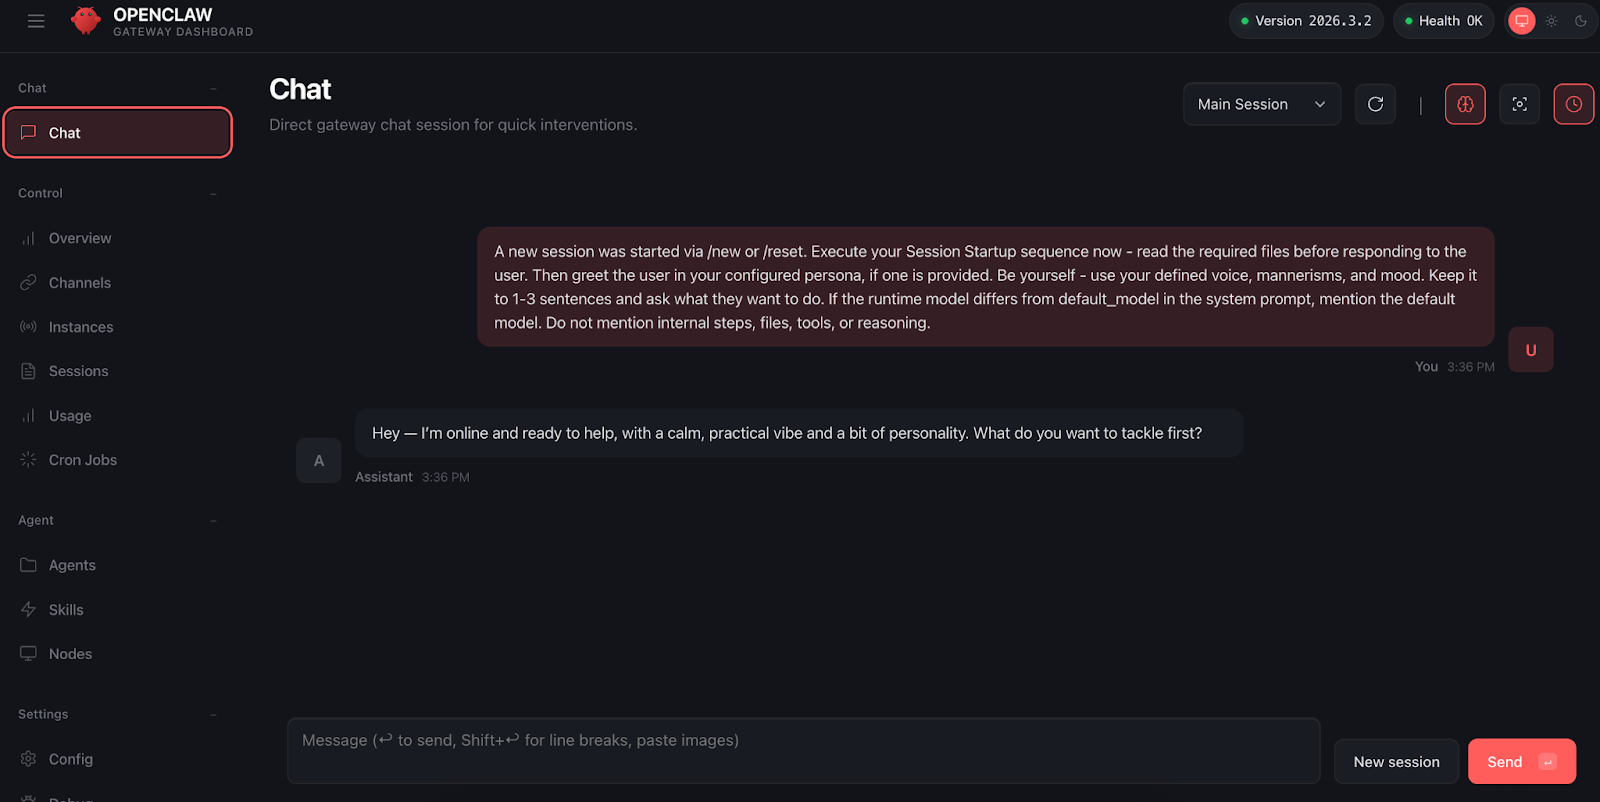The image size is (1600, 802).
Task: Toggle the brain thinking-output button
Action: [x=1465, y=104]
